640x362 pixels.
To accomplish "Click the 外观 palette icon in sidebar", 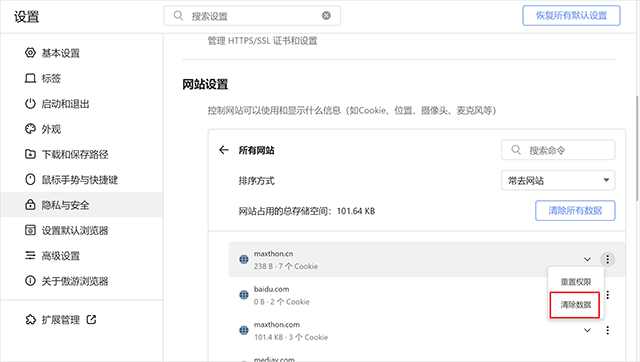I will click(30, 129).
